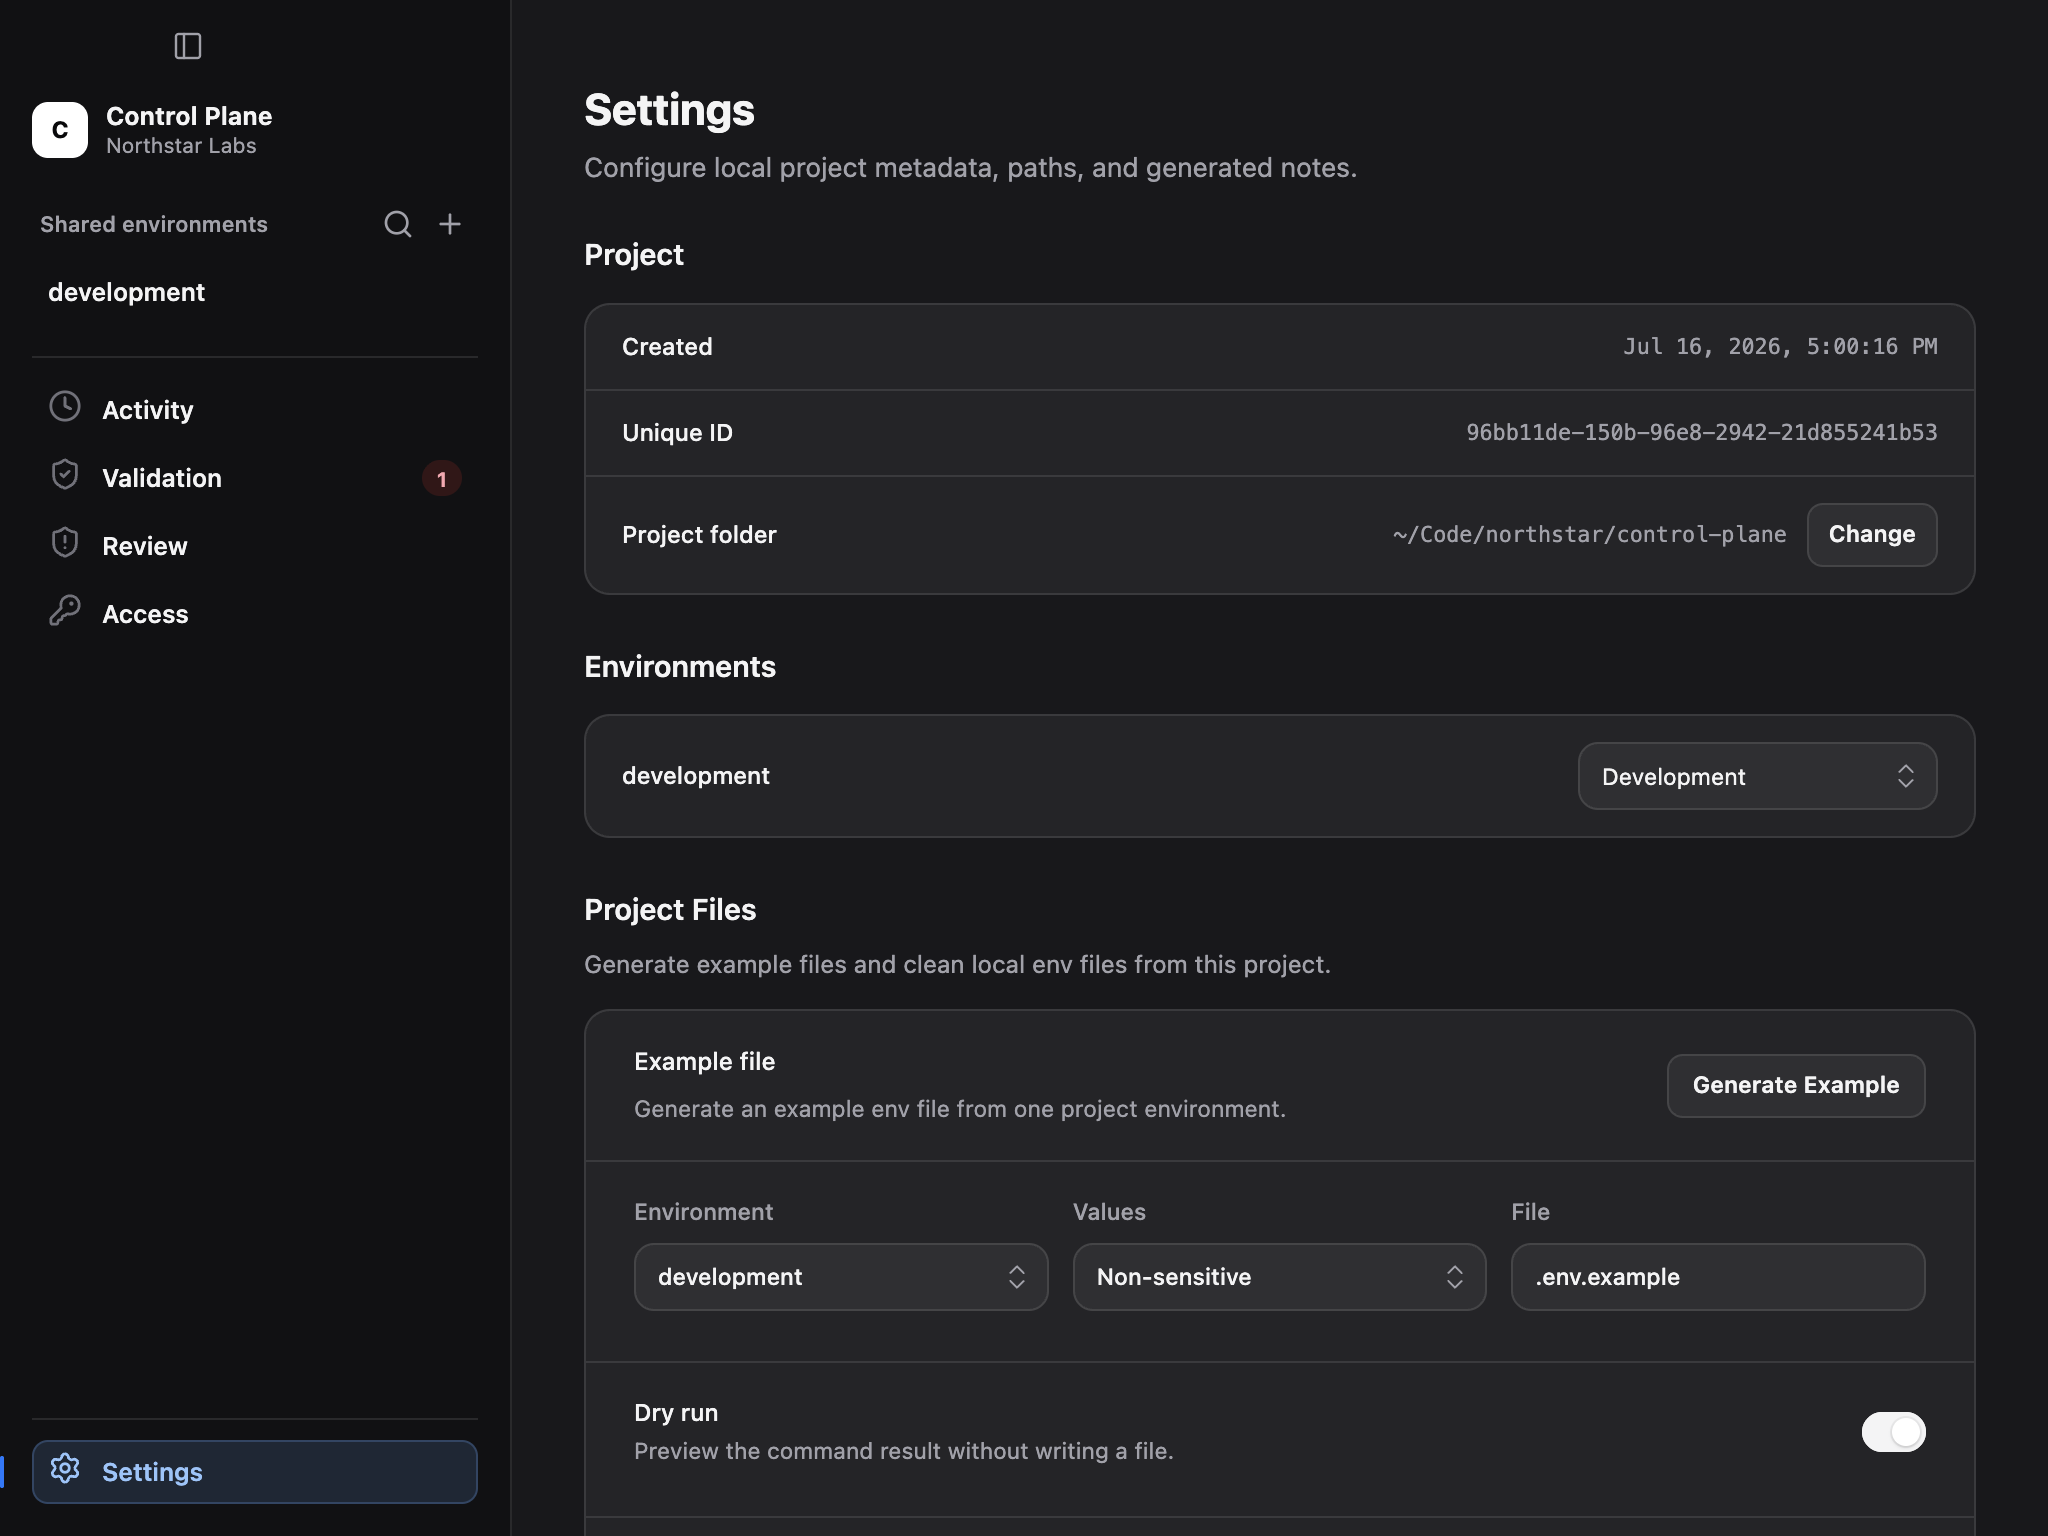Image resolution: width=2048 pixels, height=1536 pixels.
Task: Click the Settings gear icon
Action: [65, 1469]
